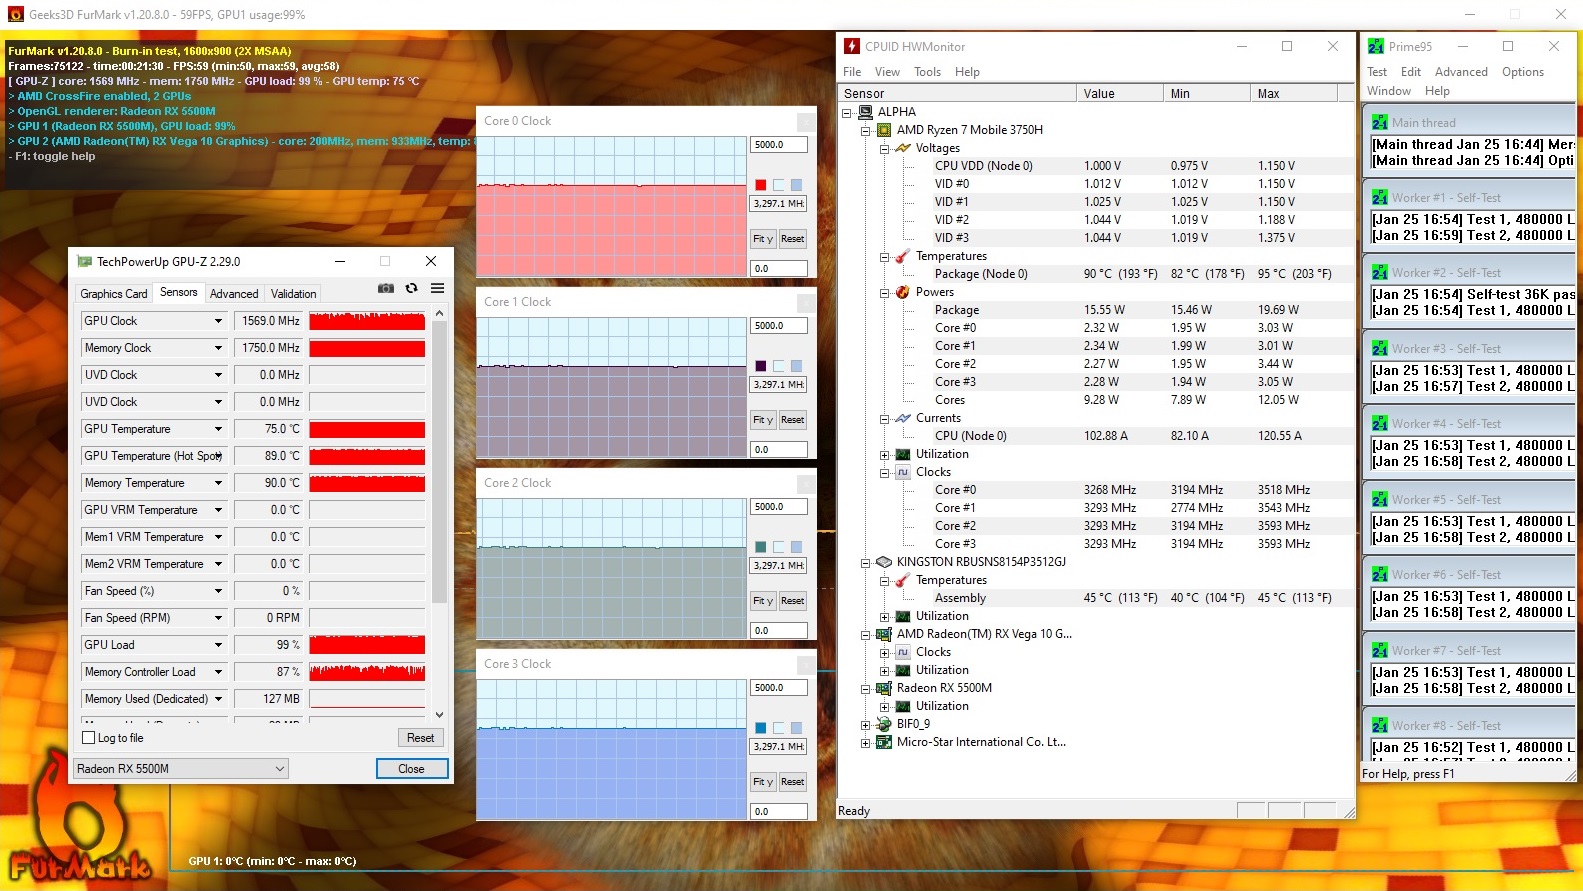Open the Prime95 Window menu
The image size is (1583, 891).
(1389, 91)
